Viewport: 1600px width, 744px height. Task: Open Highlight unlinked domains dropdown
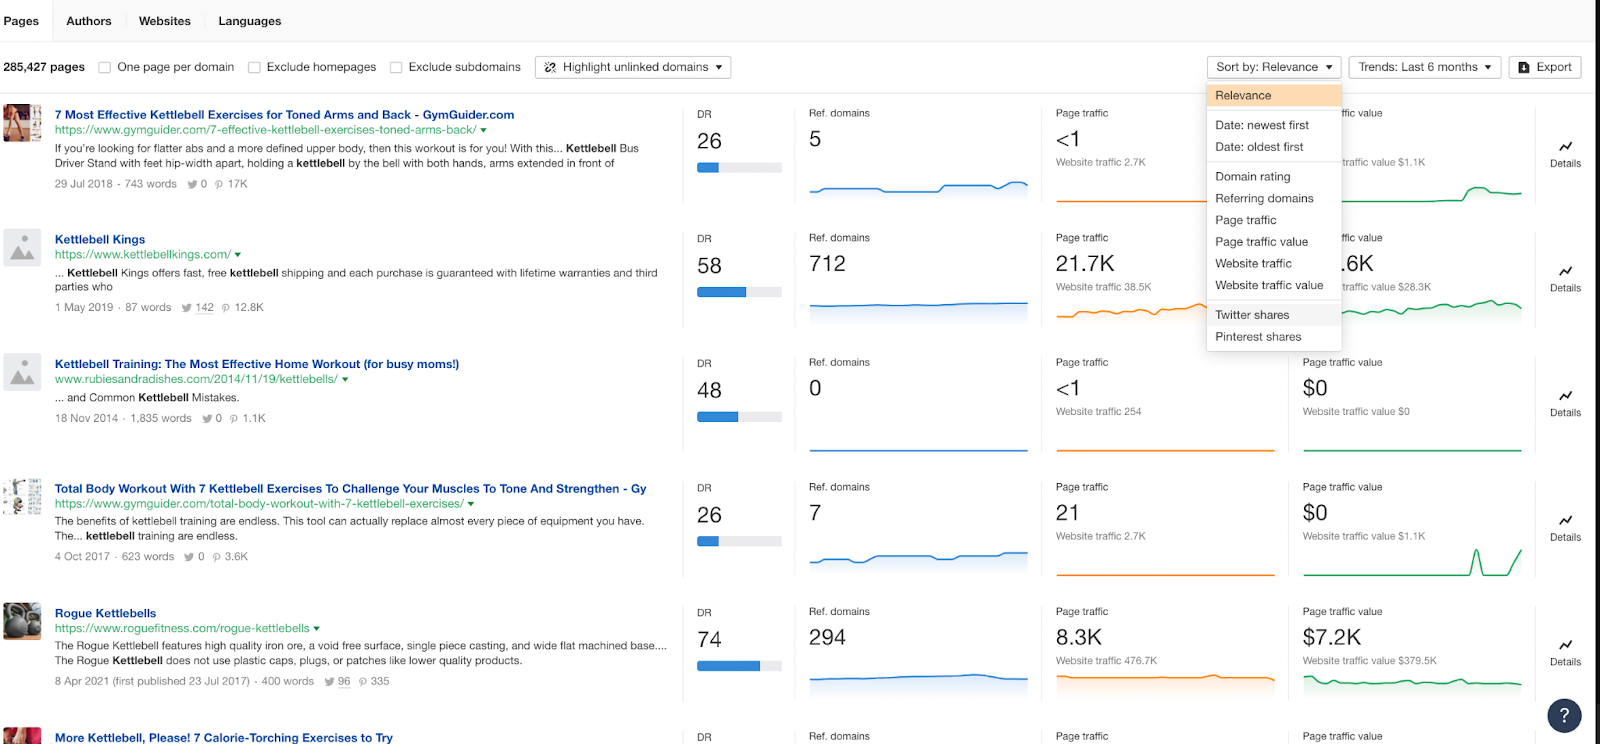tap(633, 67)
